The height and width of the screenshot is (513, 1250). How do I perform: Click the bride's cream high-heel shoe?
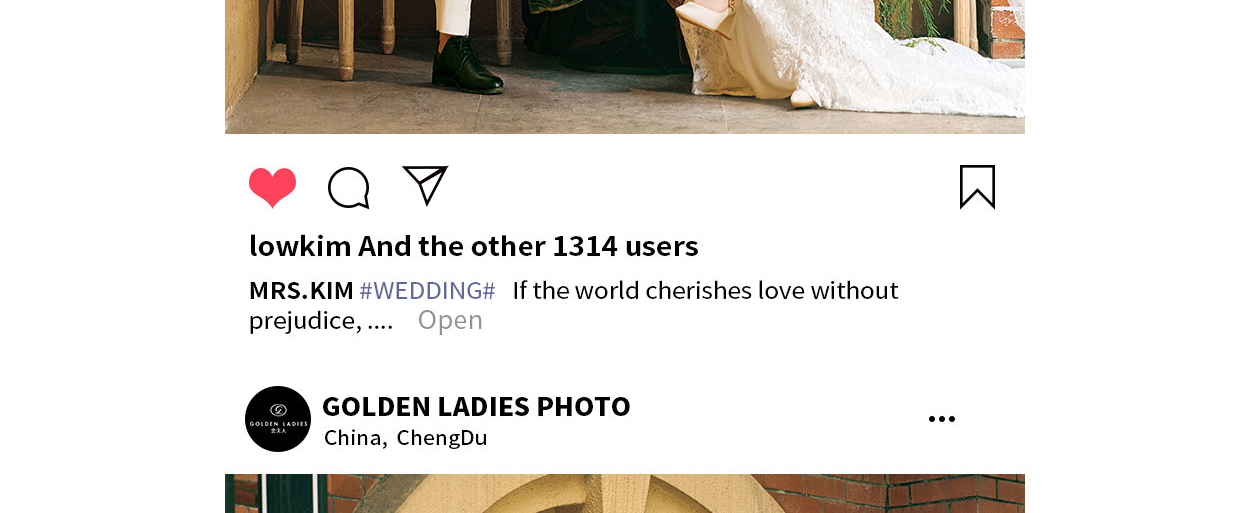[708, 15]
